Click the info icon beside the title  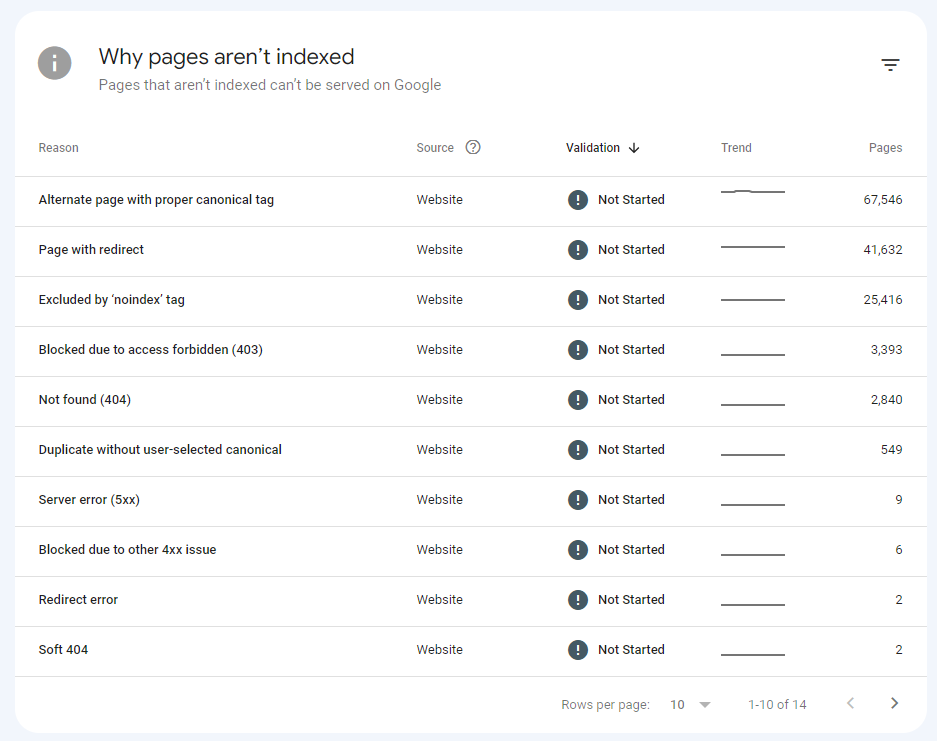pos(55,62)
